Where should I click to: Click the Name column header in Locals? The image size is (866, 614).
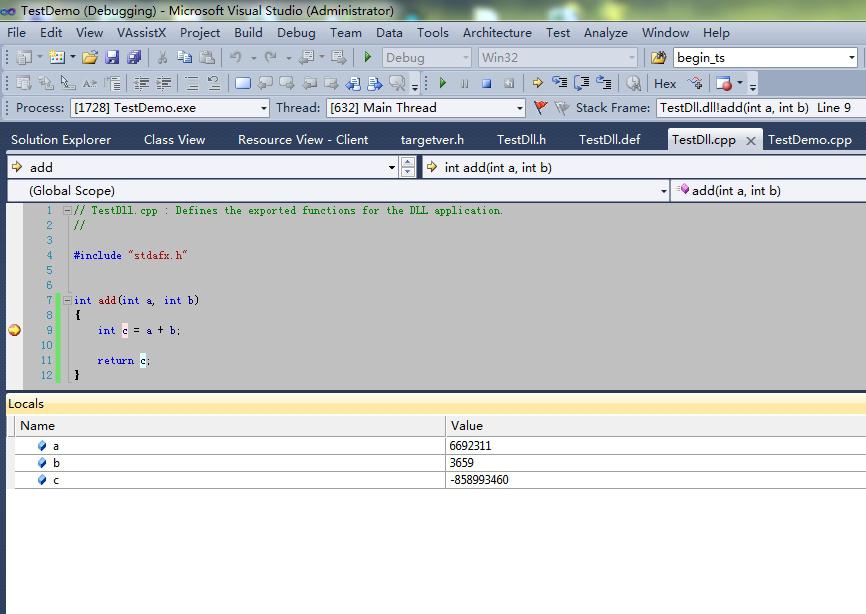pos(230,426)
